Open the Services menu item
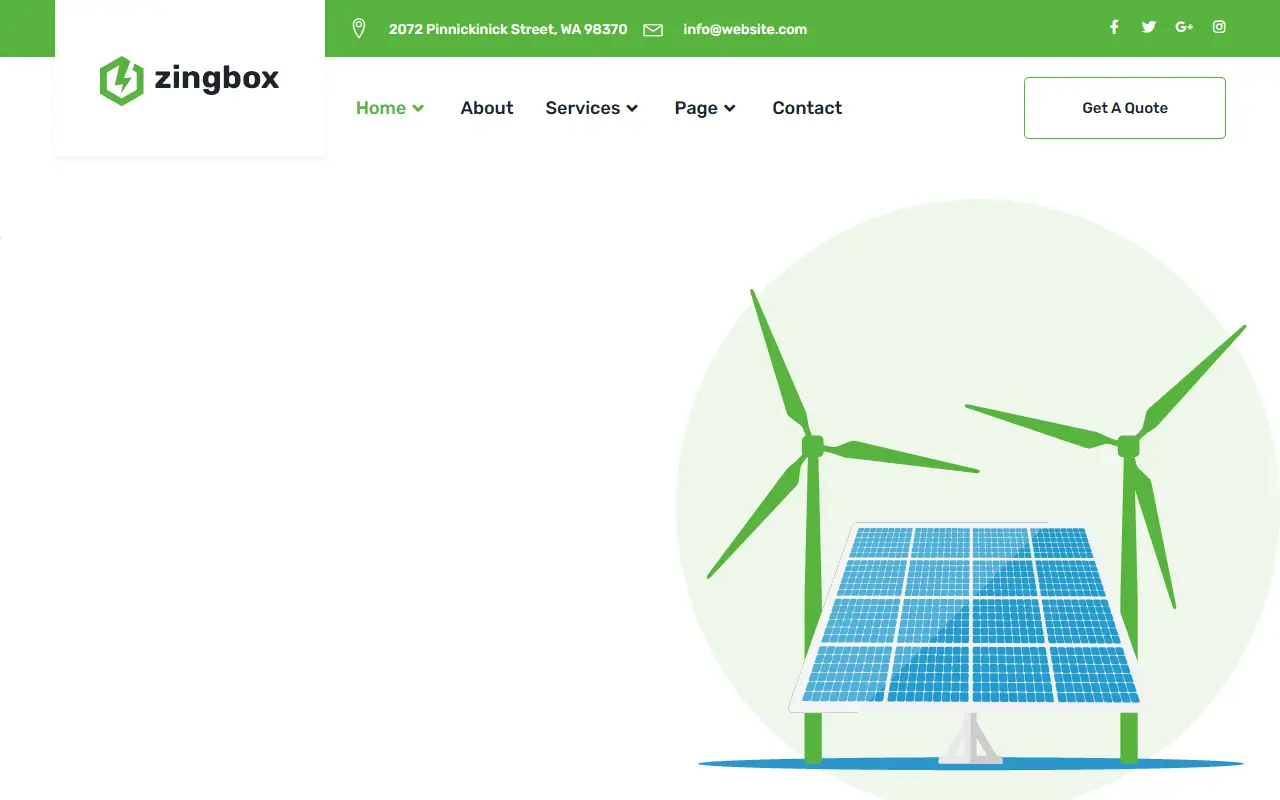Screen dimensions: 1280x800 [x=583, y=108]
